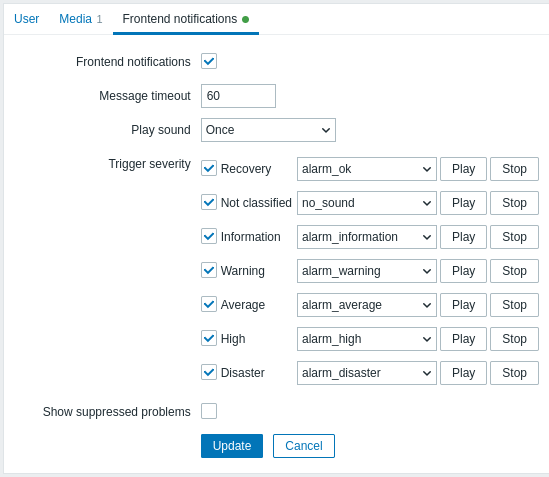Open the no_sound dropdown for Not classified
Screen dimensions: 549x477
[x=367, y=203]
